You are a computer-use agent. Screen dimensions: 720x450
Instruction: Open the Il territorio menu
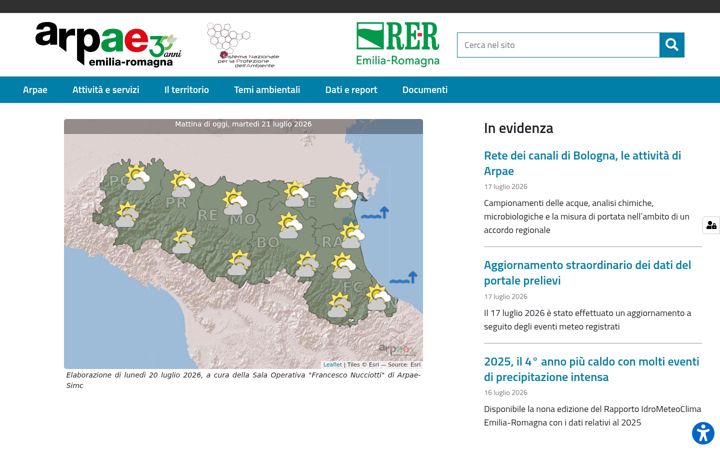pos(186,90)
